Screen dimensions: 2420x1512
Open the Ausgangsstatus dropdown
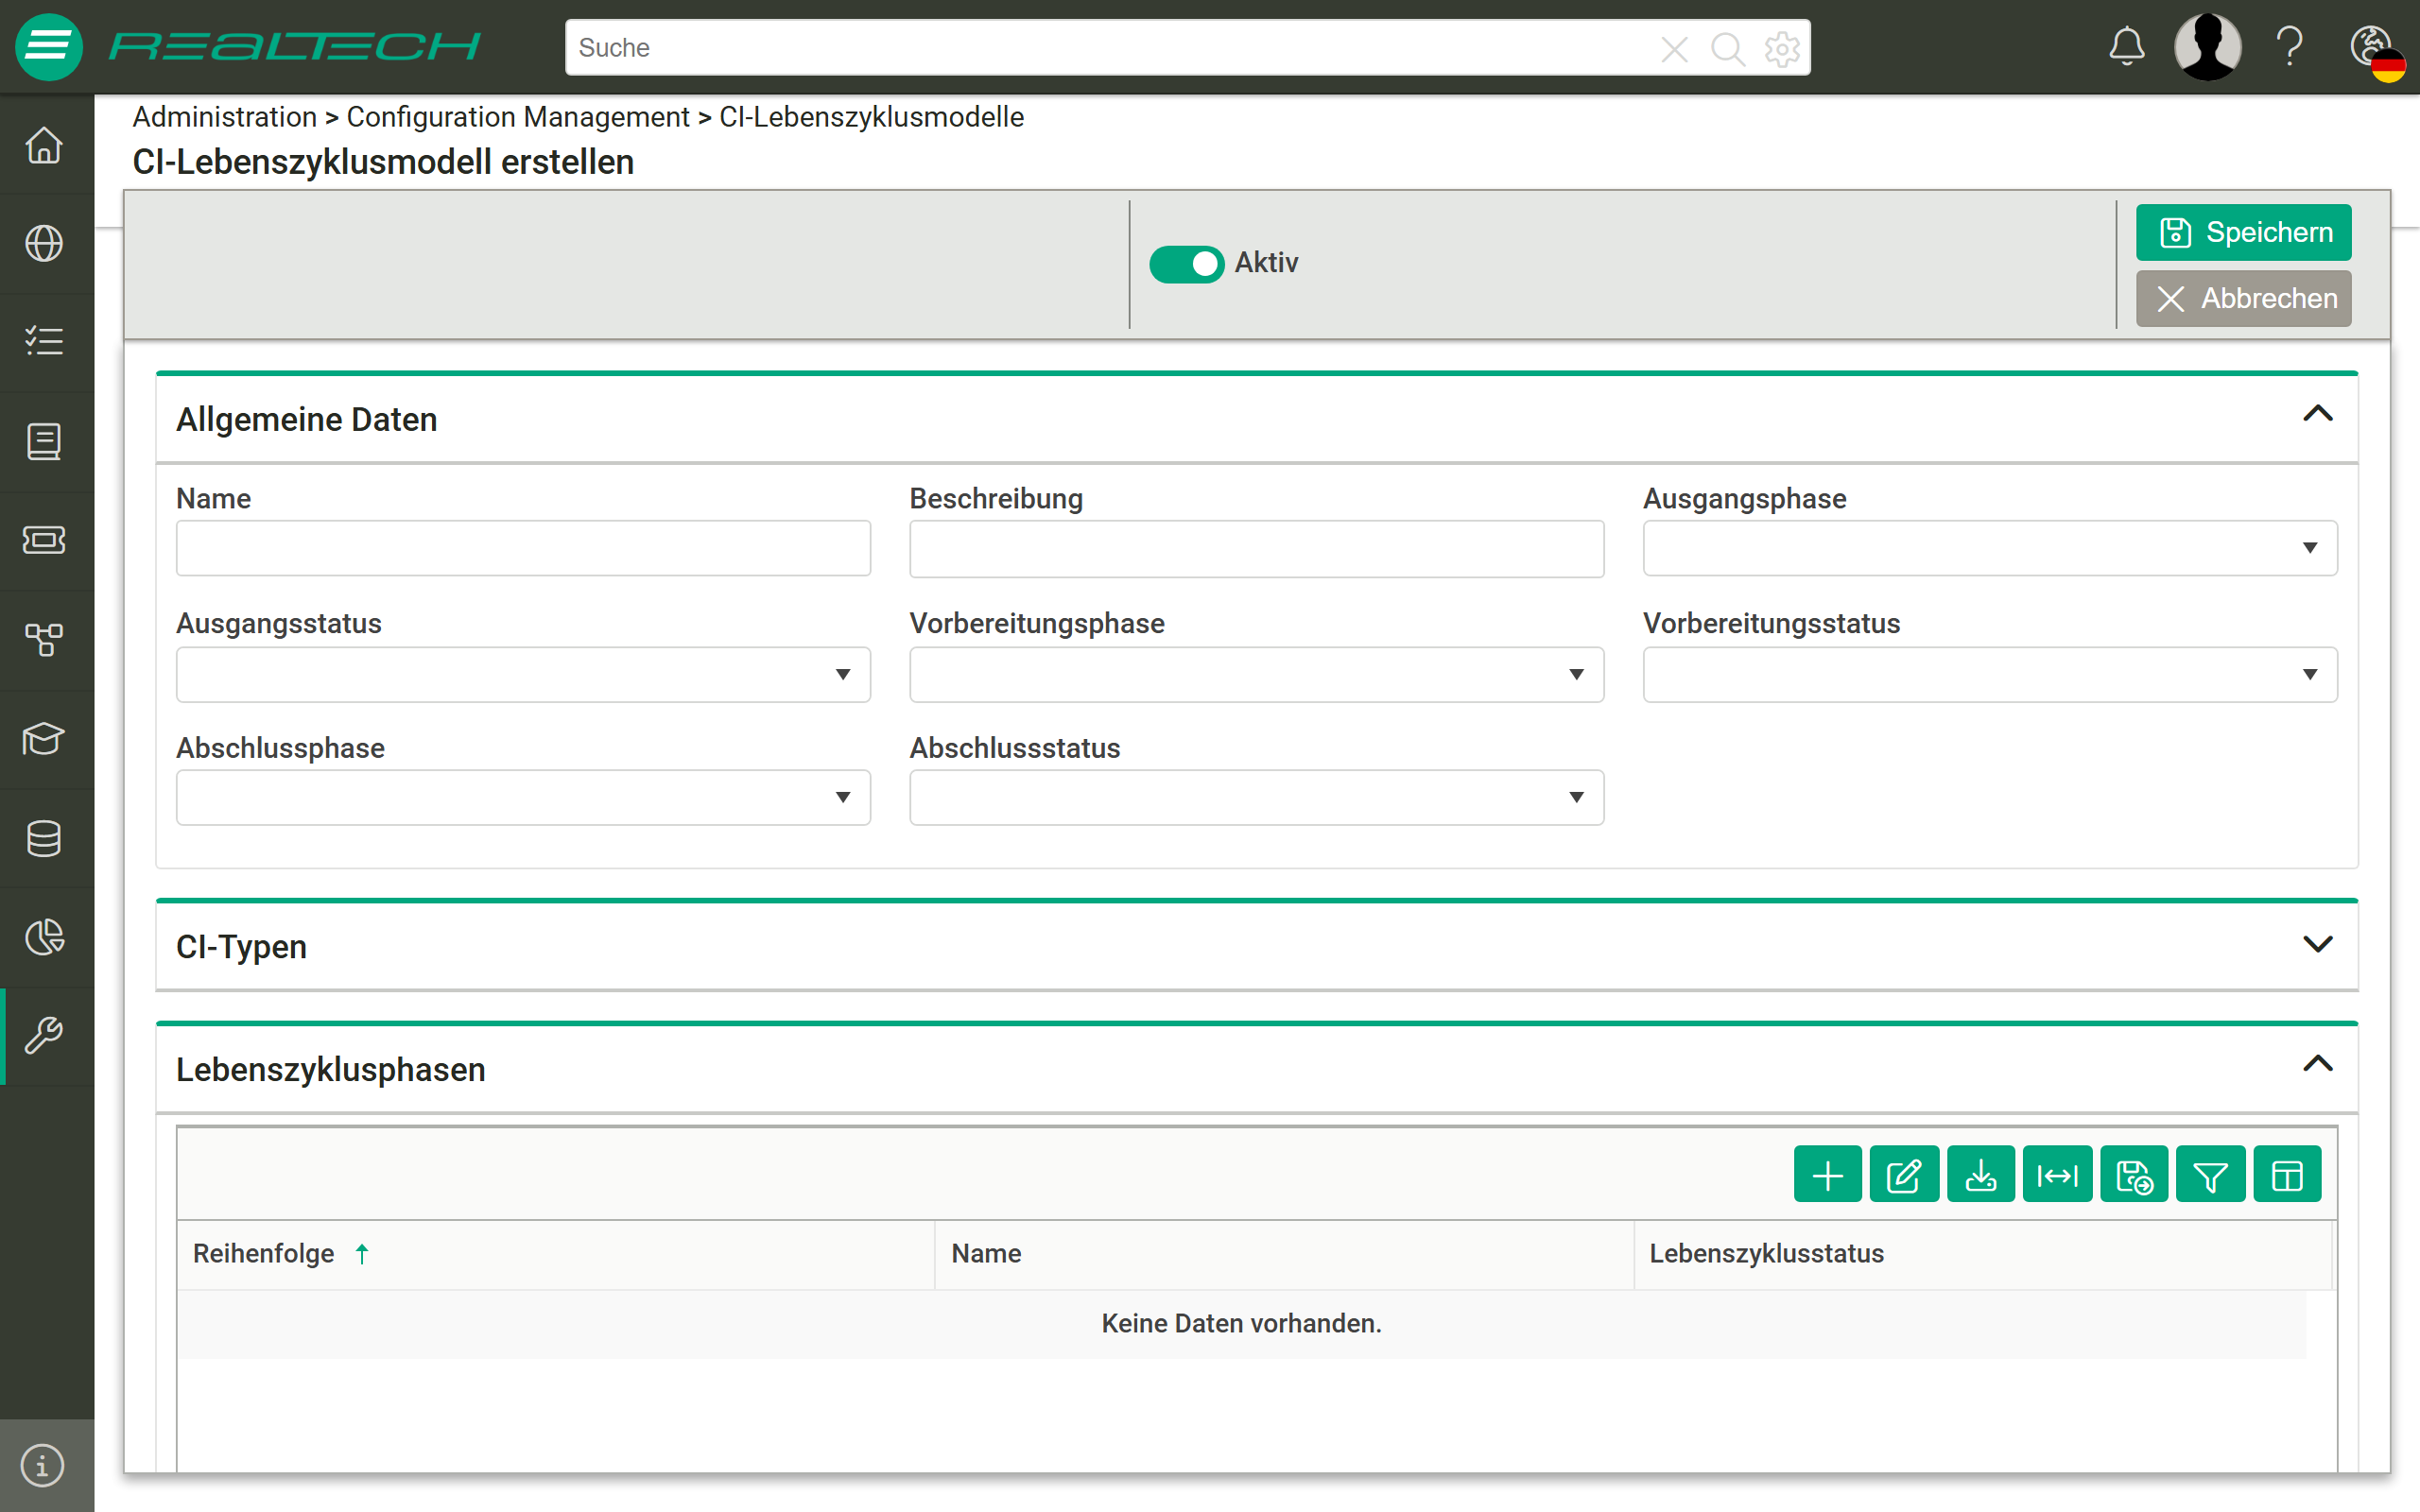point(523,675)
